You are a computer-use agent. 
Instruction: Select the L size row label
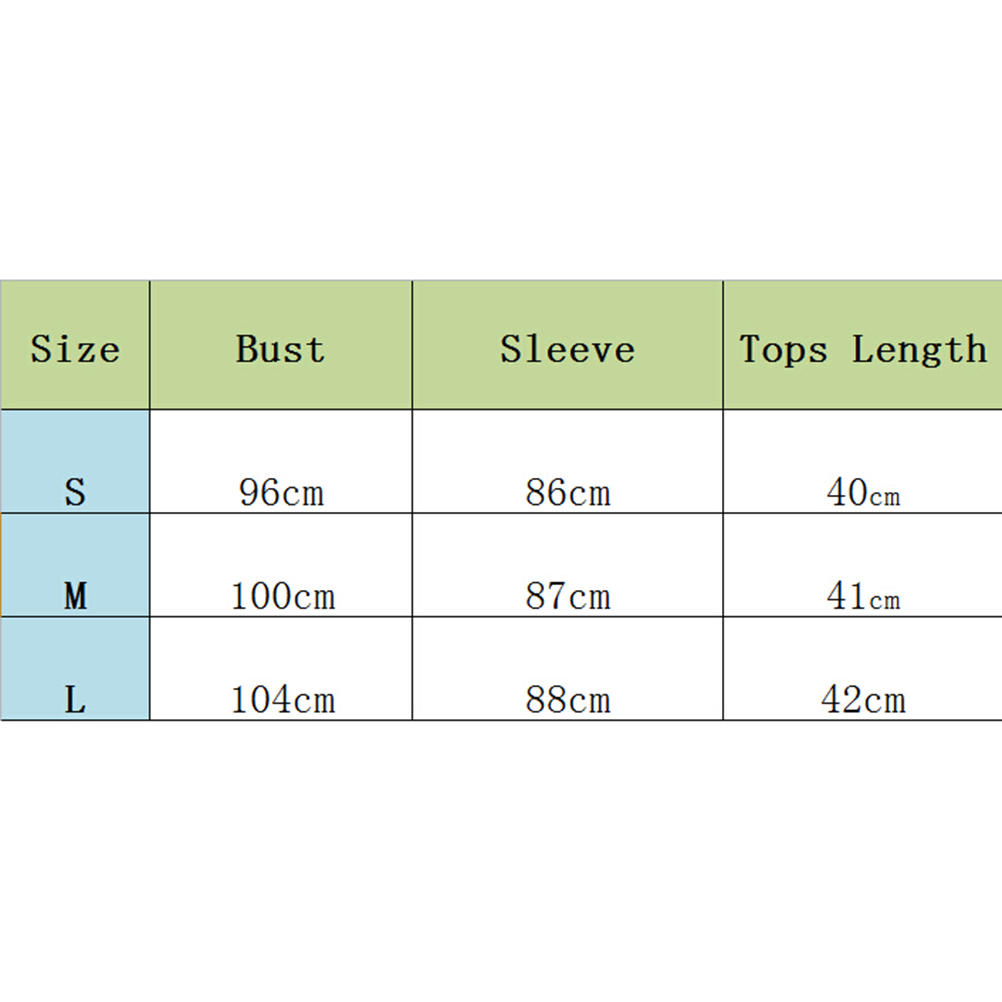75,700
